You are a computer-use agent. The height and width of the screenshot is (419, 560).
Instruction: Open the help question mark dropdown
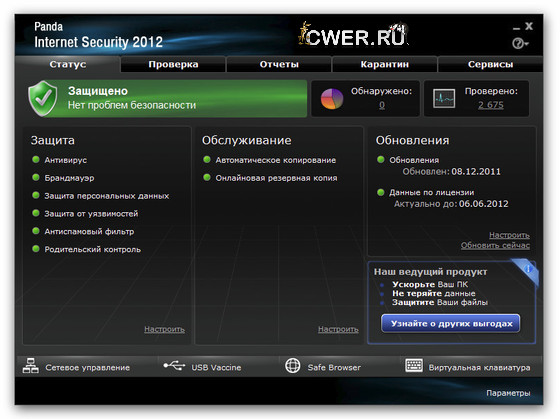tap(520, 44)
